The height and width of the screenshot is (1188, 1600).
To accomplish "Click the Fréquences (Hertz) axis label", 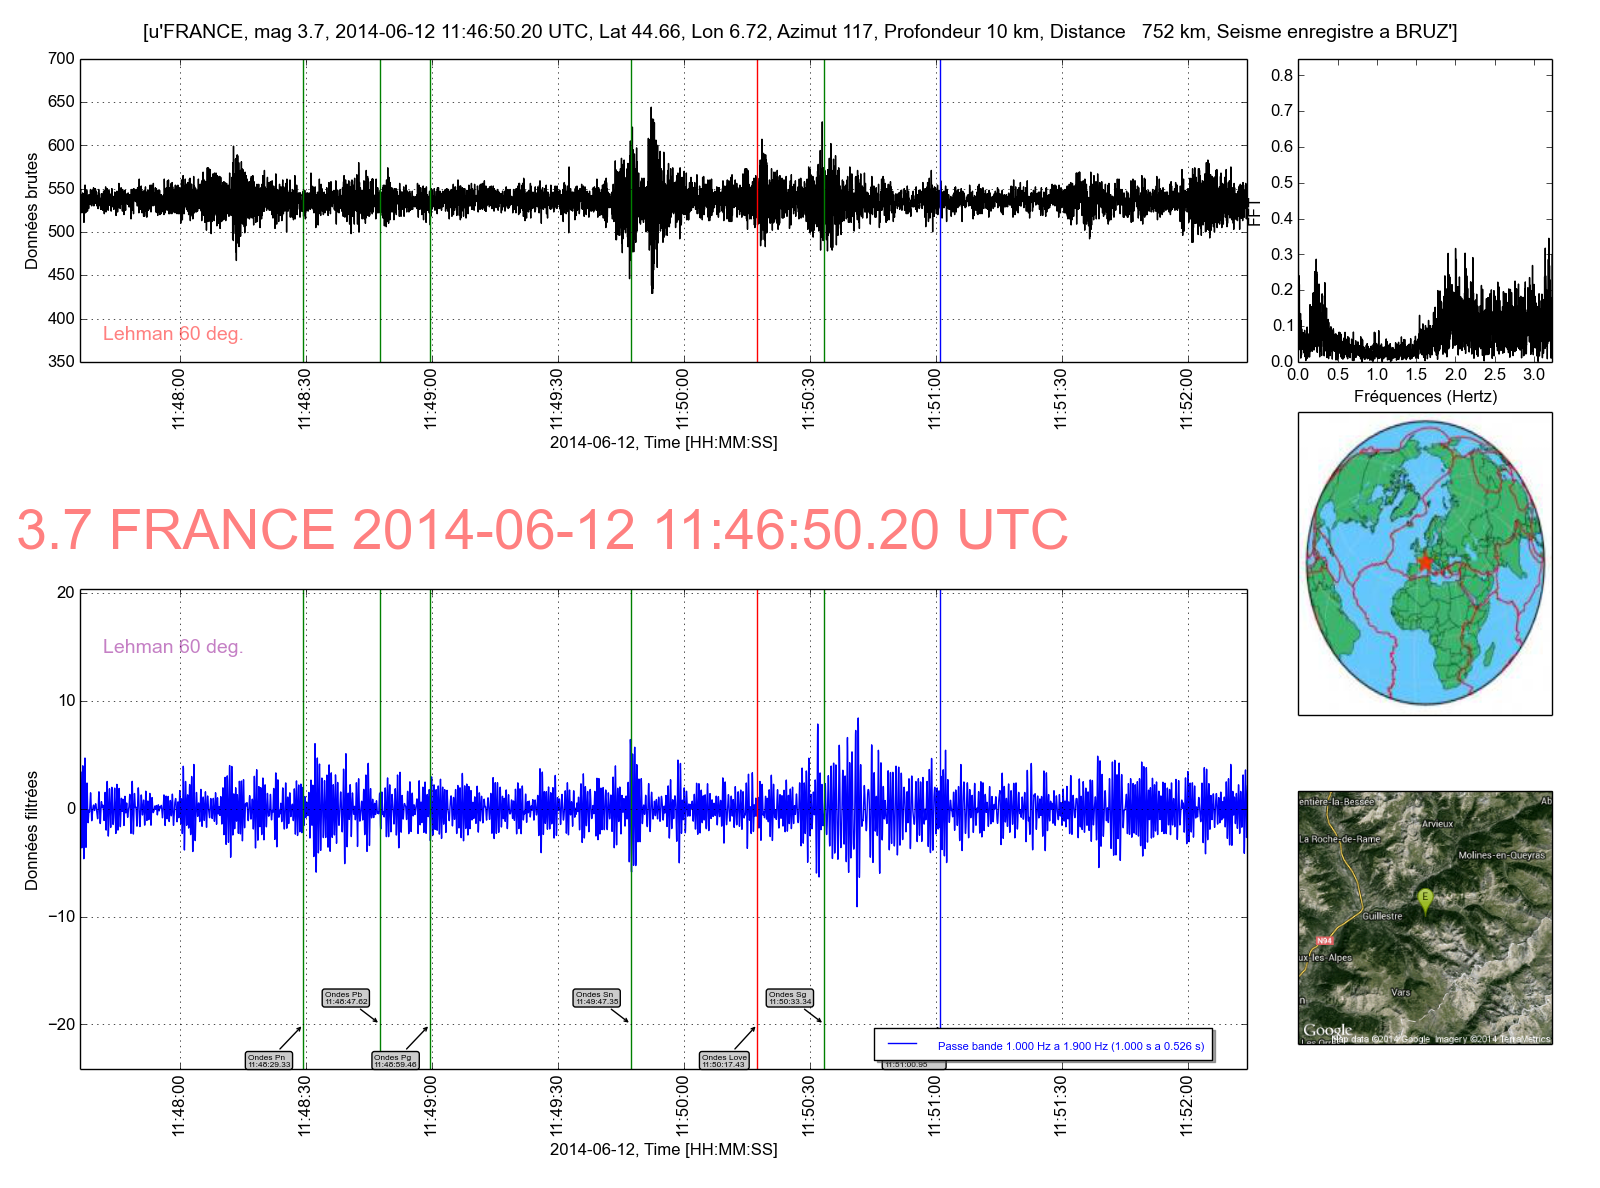I will tap(1425, 397).
